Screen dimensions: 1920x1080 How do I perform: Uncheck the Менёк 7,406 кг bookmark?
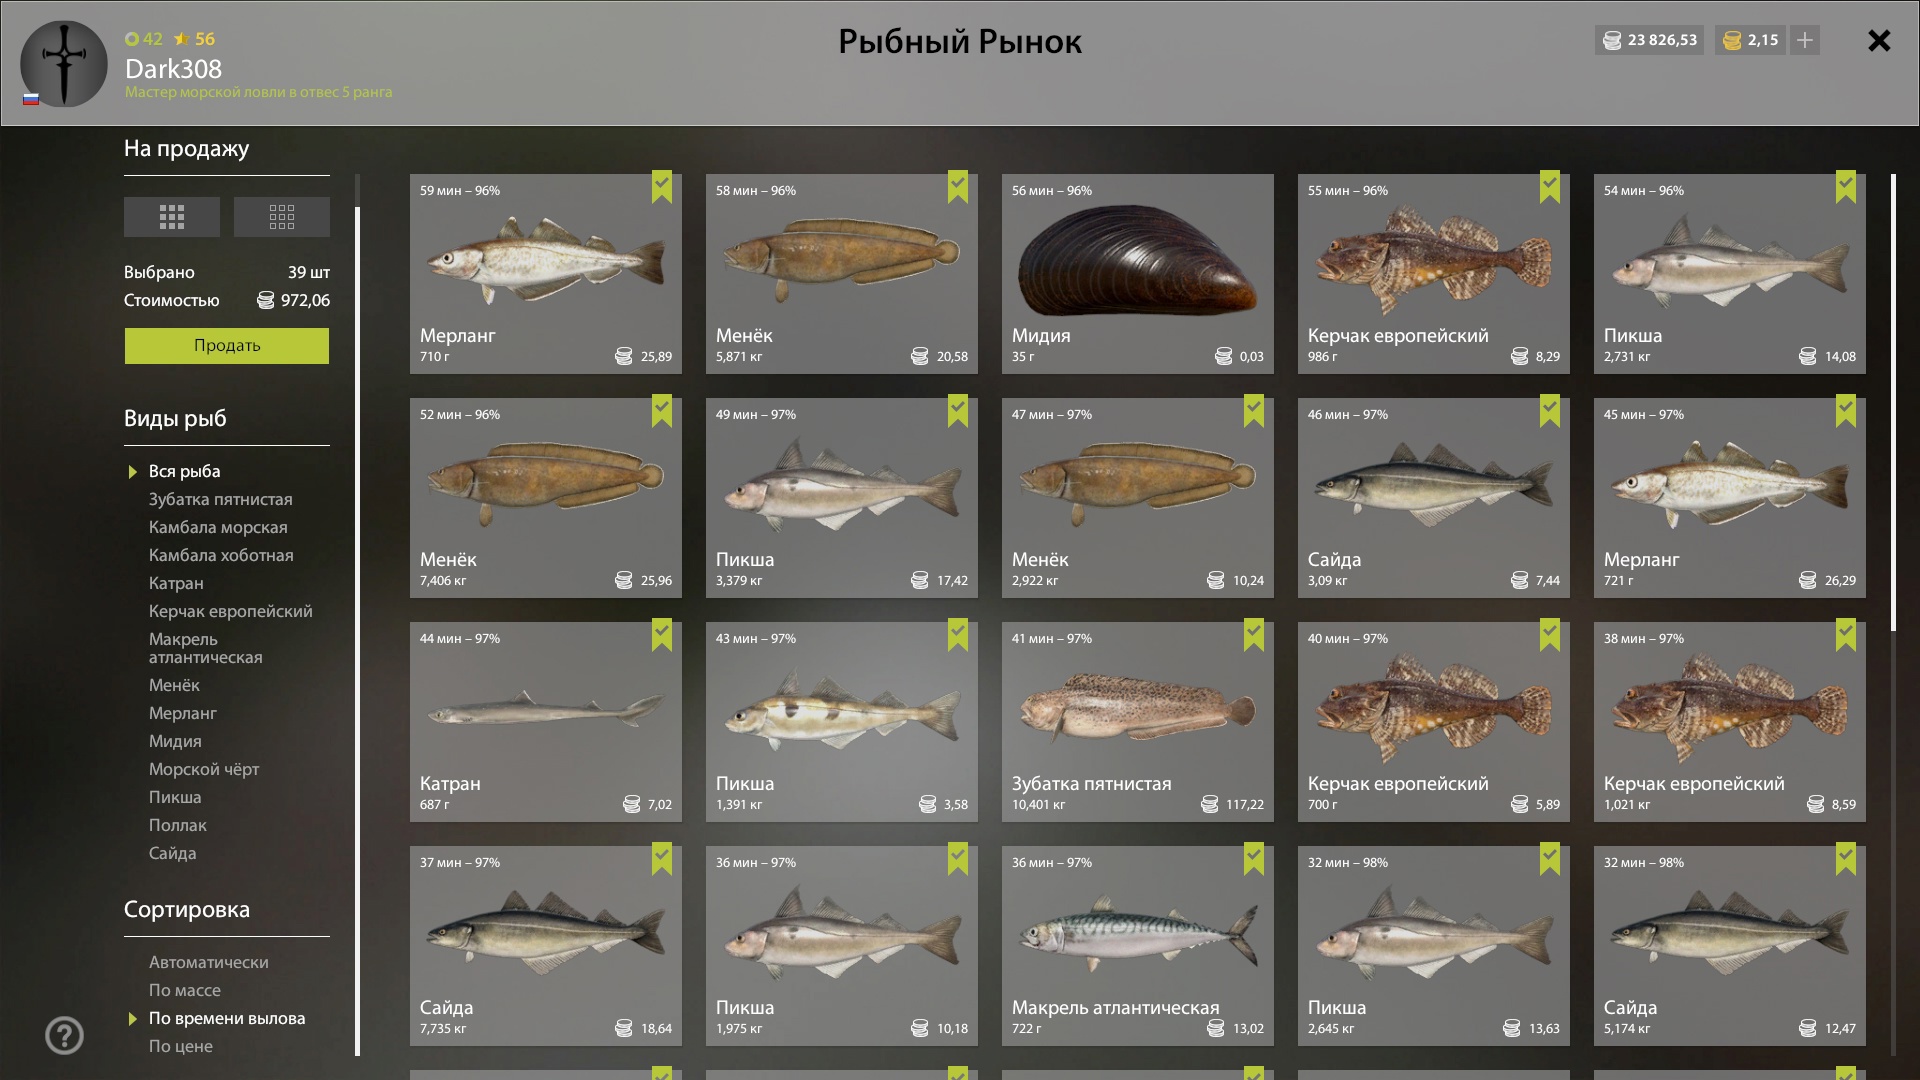point(662,411)
